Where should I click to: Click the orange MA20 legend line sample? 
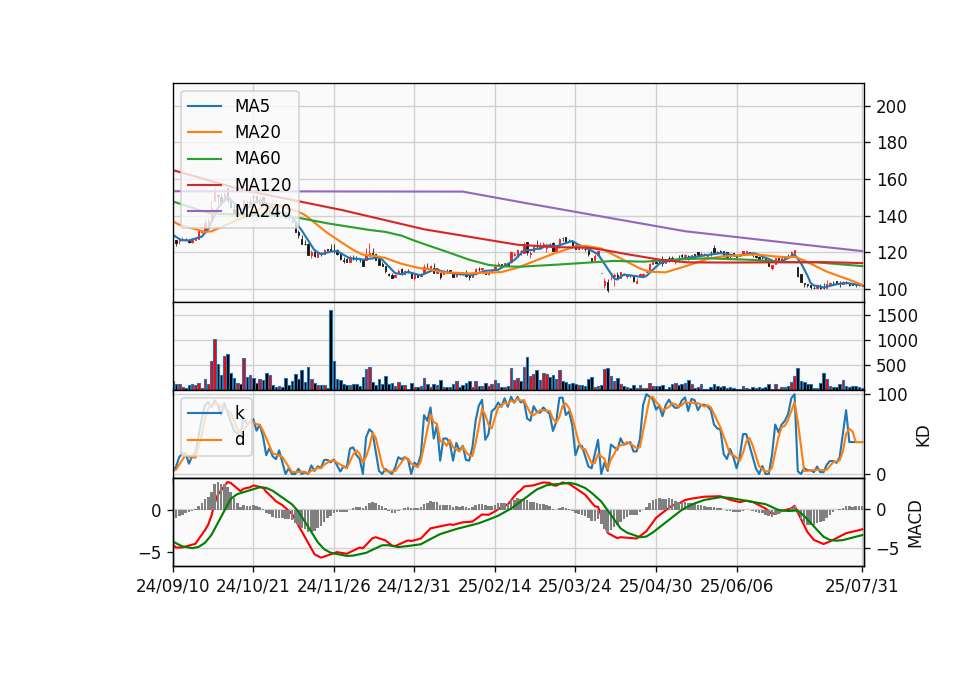pos(204,133)
